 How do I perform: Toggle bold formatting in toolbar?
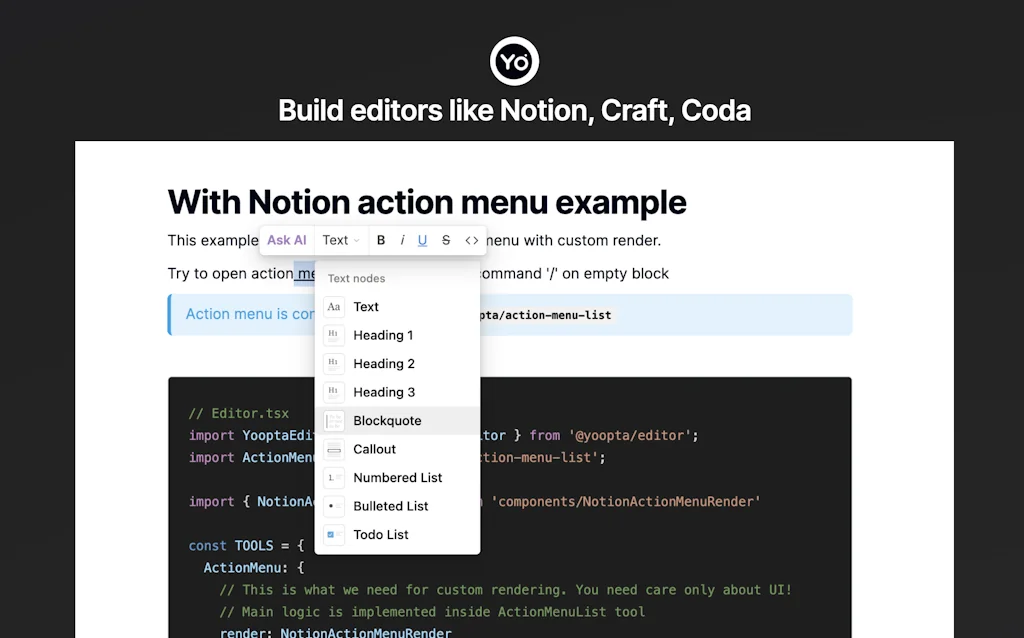[381, 240]
